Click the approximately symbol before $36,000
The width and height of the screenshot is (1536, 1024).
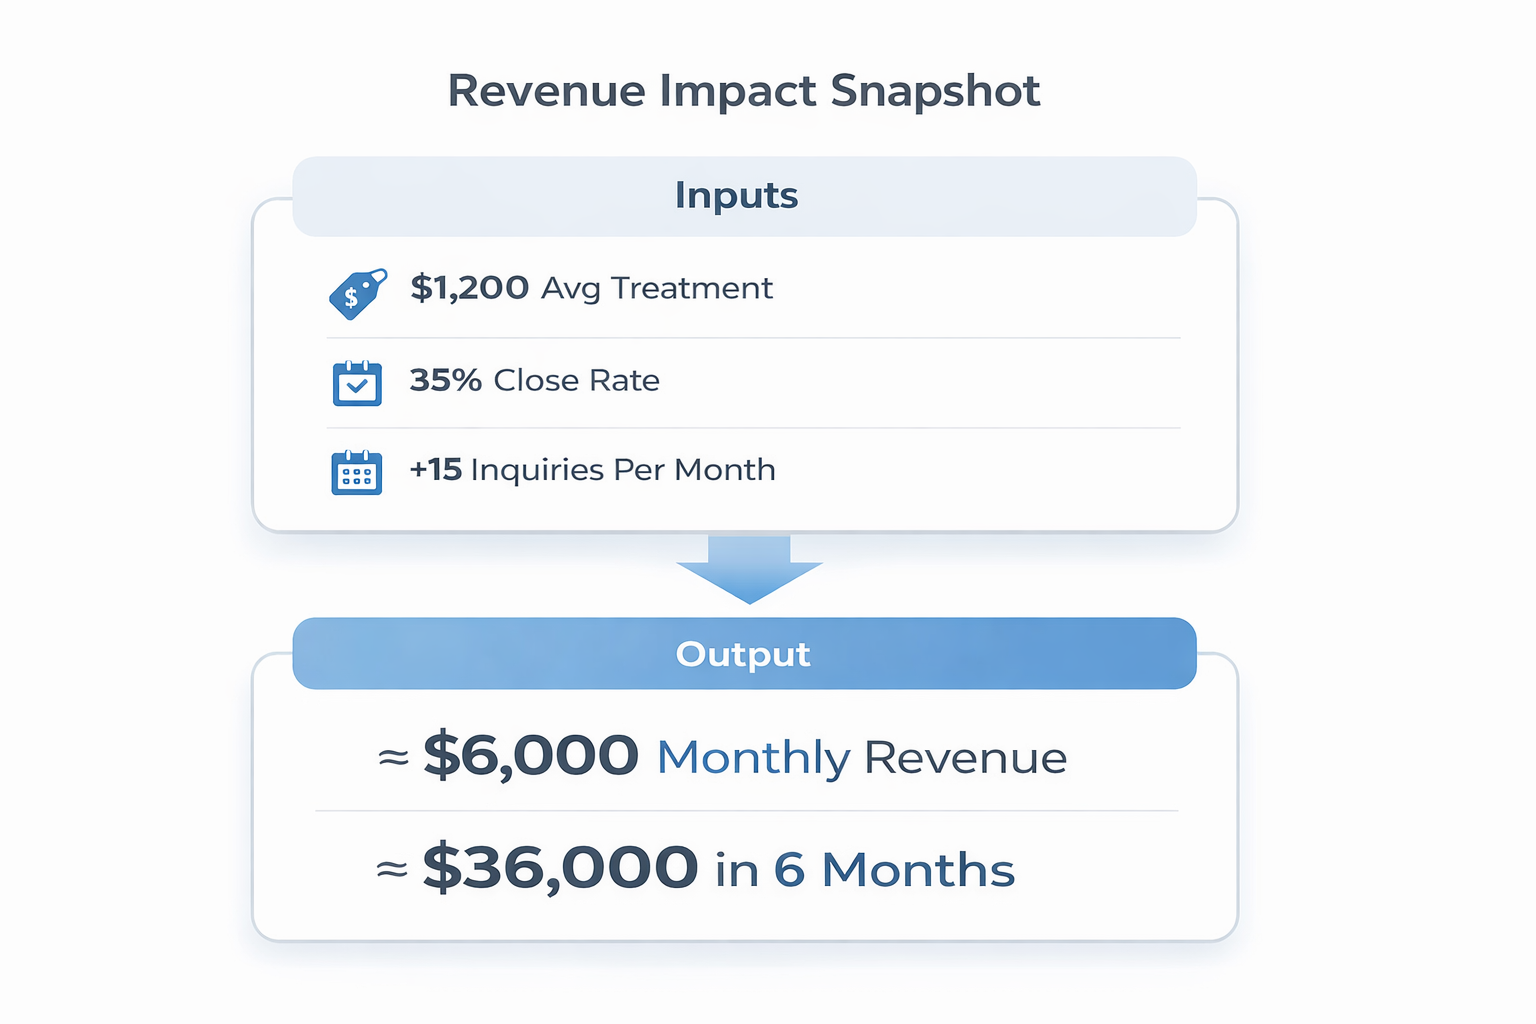coord(392,869)
